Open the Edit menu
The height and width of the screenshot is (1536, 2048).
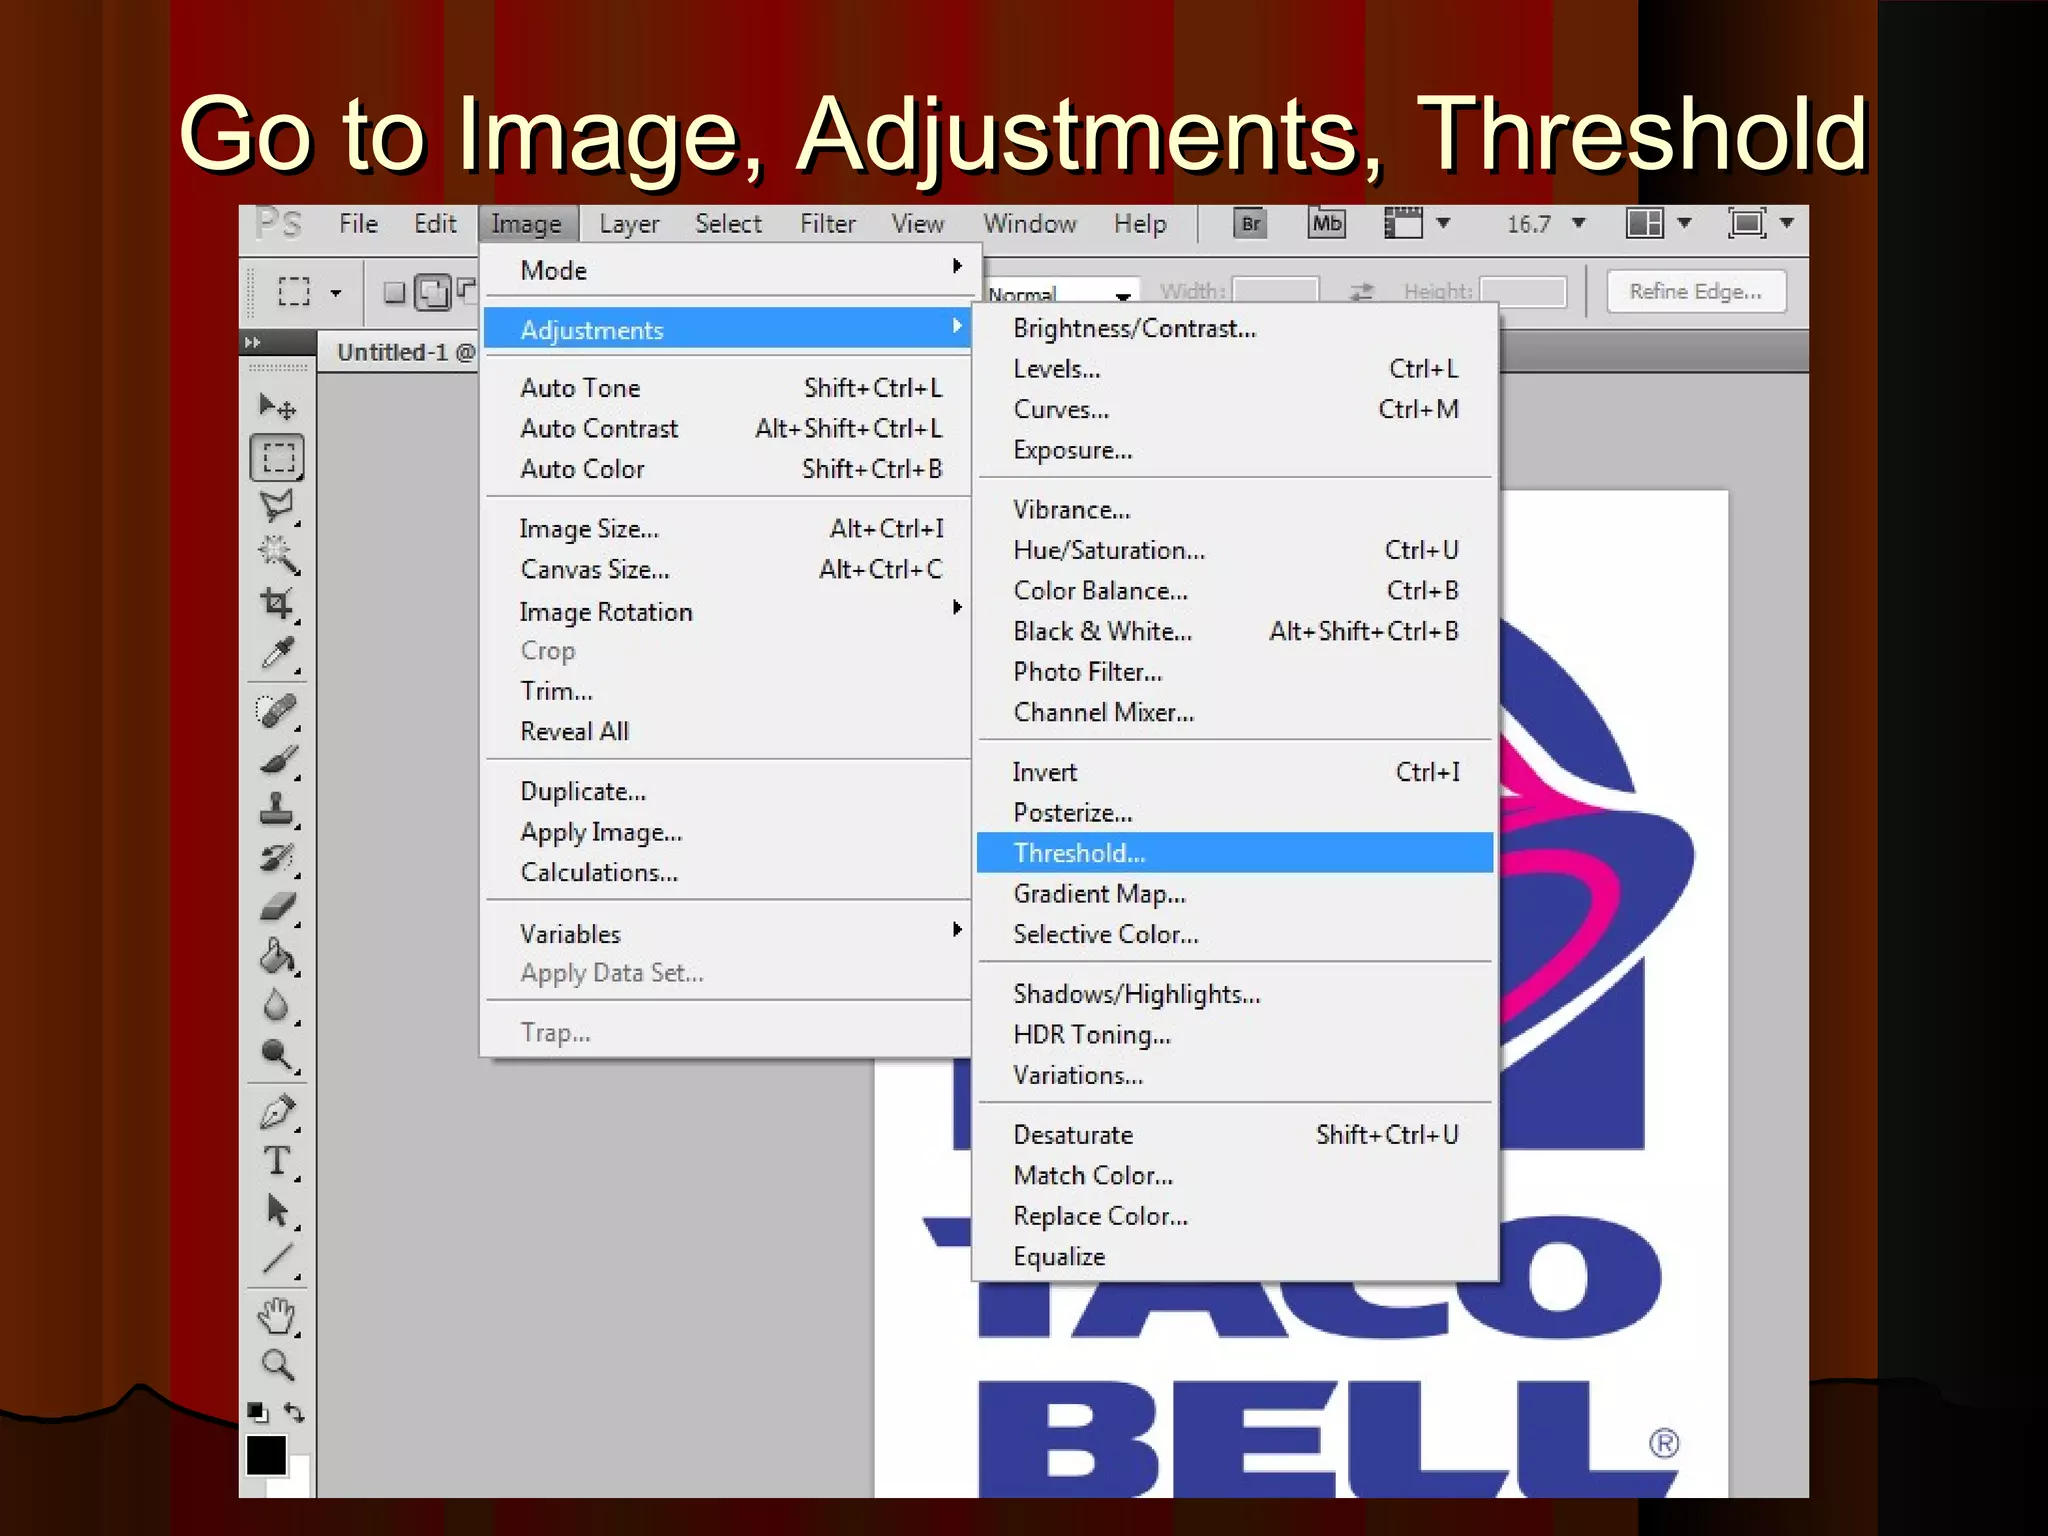pyautogui.click(x=435, y=223)
